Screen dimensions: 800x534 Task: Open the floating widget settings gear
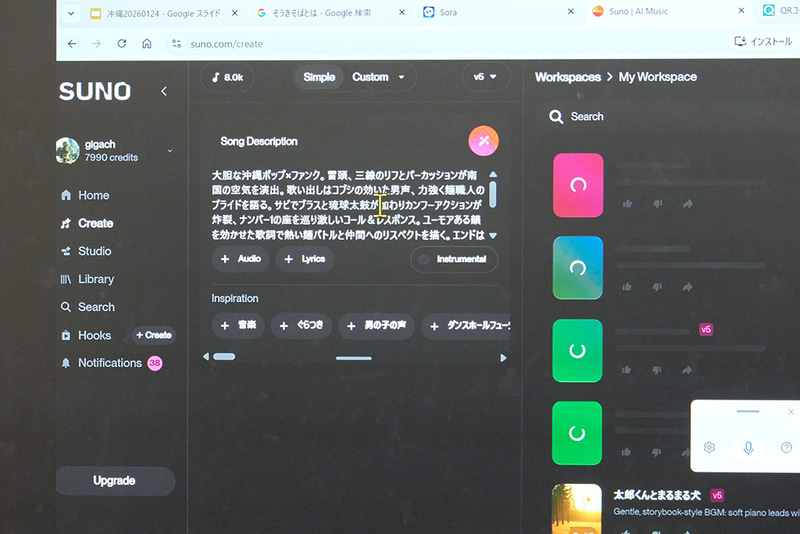[709, 448]
